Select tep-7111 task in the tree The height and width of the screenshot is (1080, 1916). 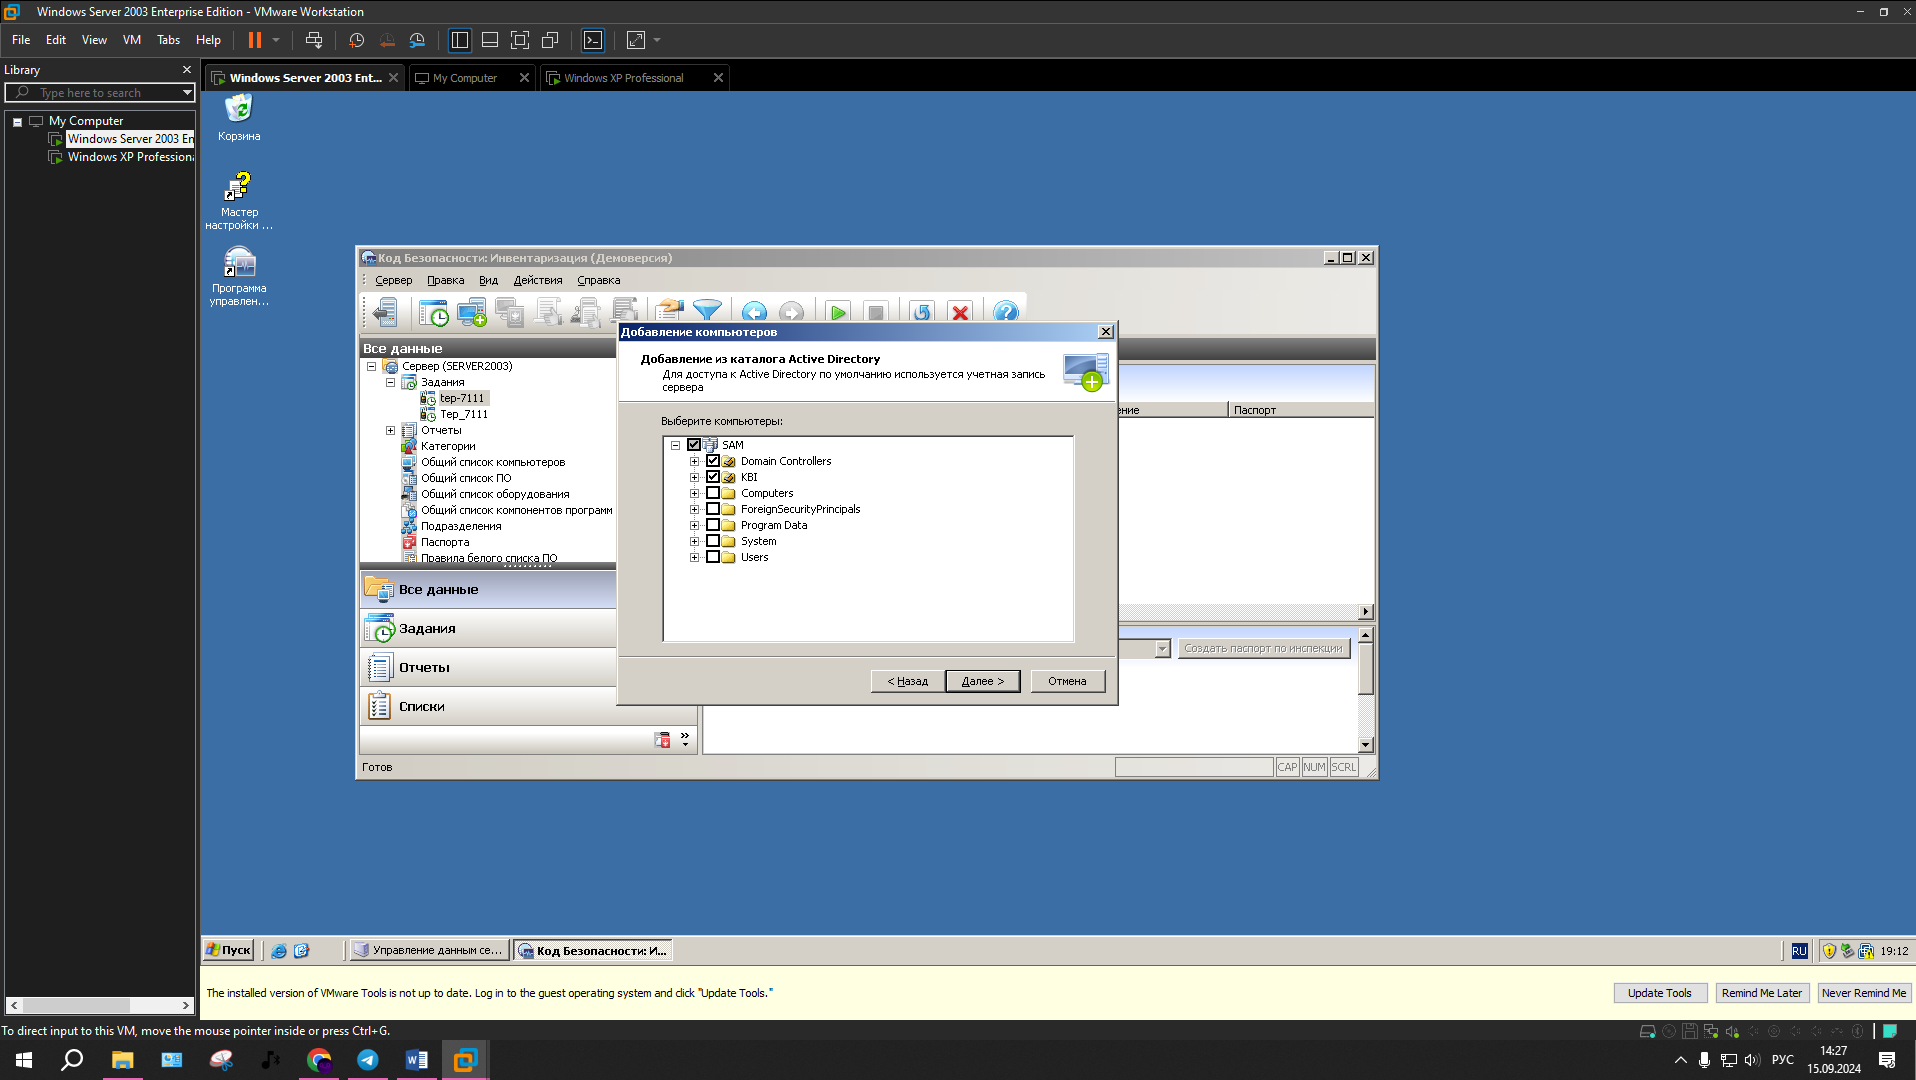coord(461,398)
